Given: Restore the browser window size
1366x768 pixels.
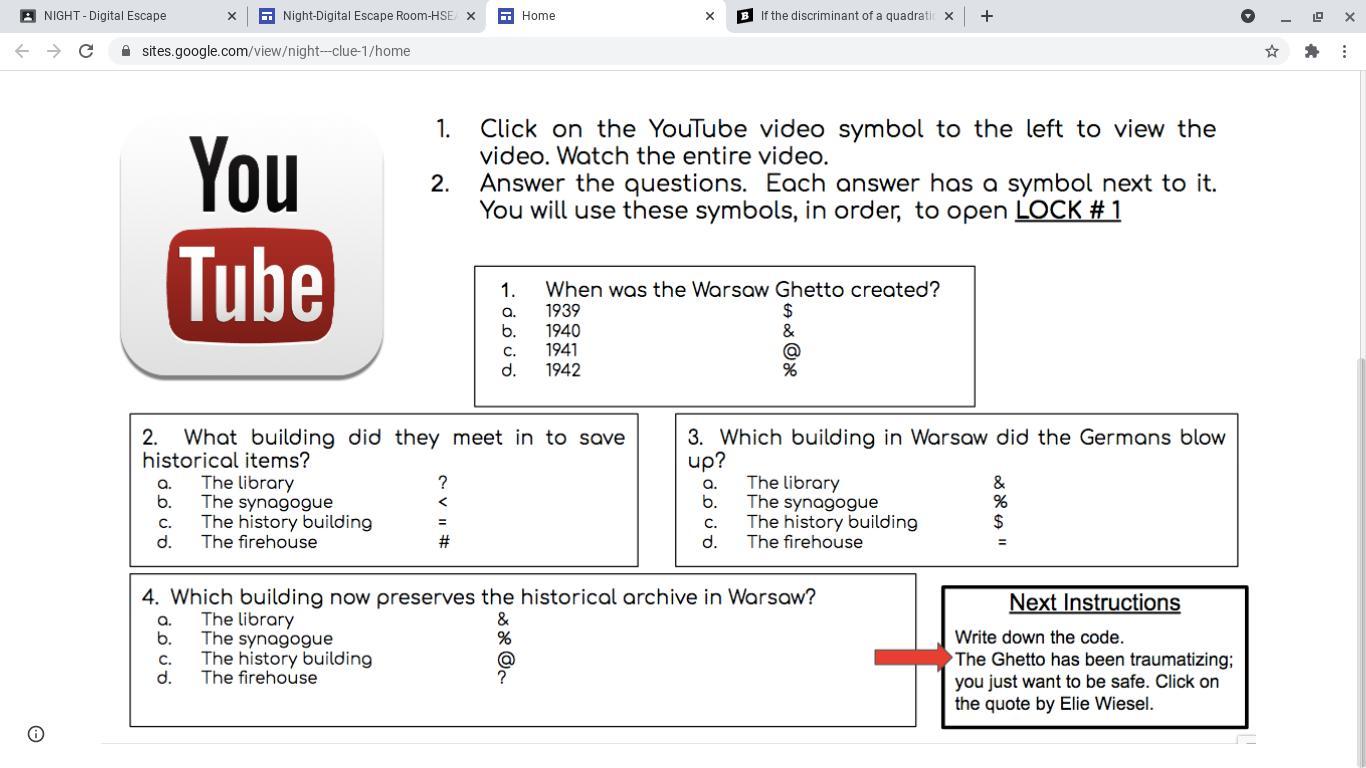Looking at the screenshot, I should (x=1318, y=16).
